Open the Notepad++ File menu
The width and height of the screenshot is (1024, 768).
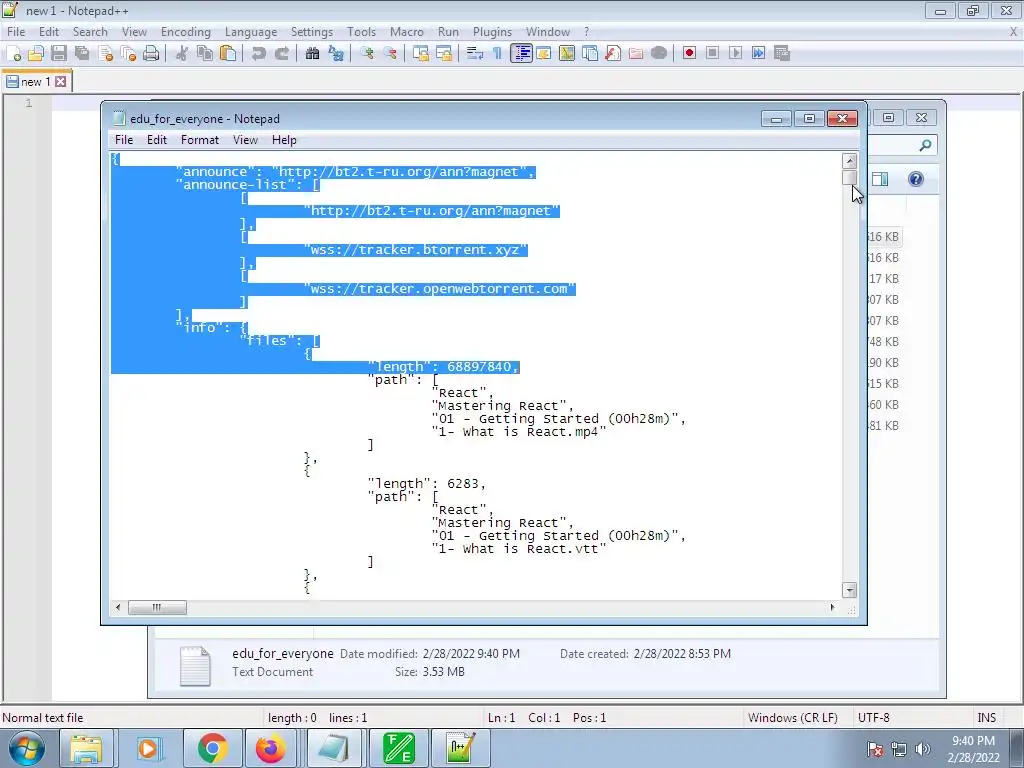tap(16, 32)
